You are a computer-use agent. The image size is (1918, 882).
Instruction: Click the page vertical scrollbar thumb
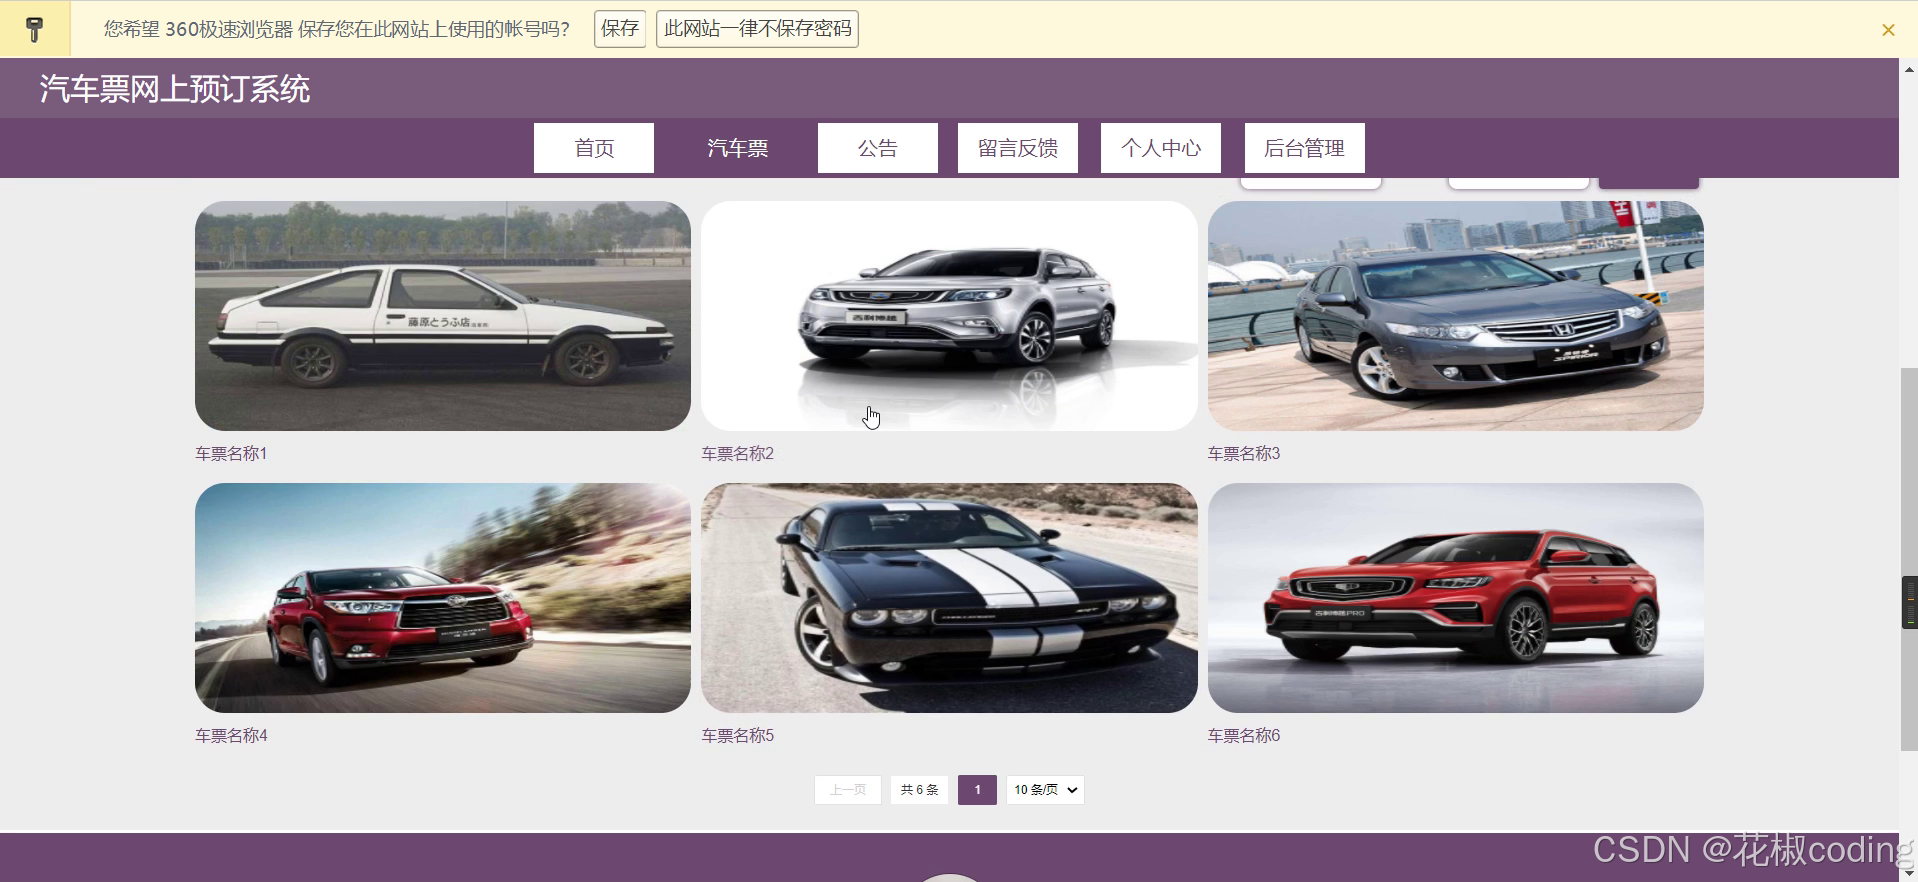pyautogui.click(x=1909, y=560)
